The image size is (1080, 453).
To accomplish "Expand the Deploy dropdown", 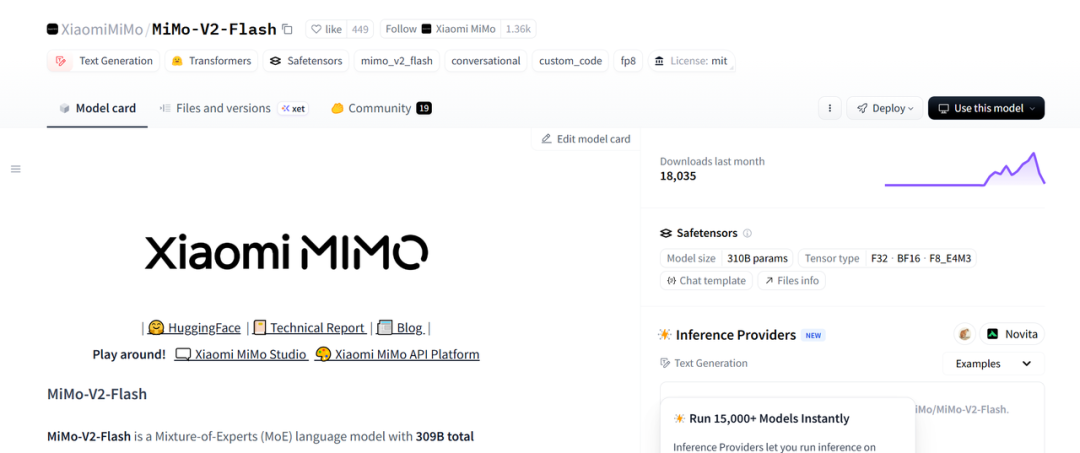I will pyautogui.click(x=883, y=108).
